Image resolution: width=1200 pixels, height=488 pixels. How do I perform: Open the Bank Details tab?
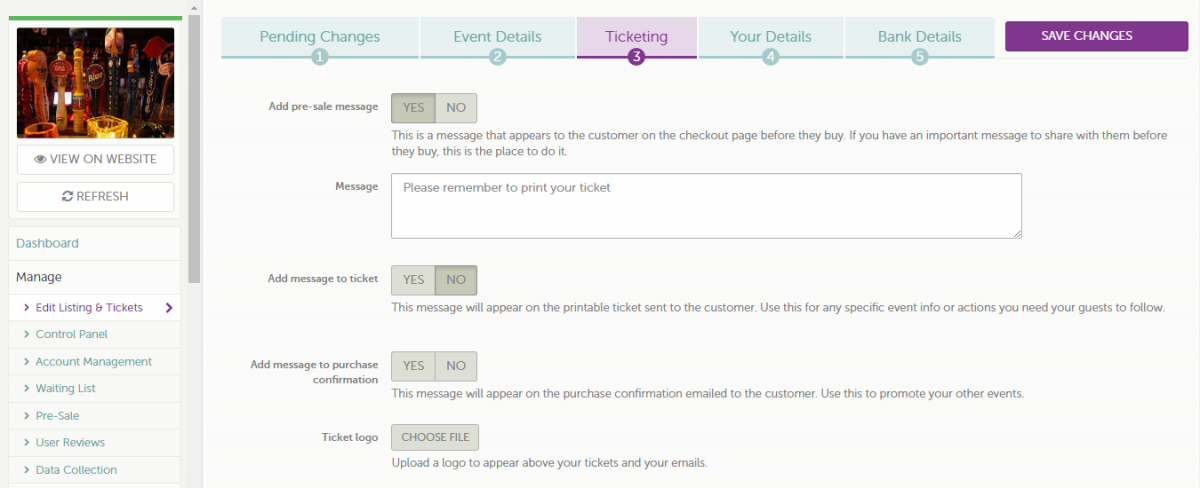click(920, 37)
